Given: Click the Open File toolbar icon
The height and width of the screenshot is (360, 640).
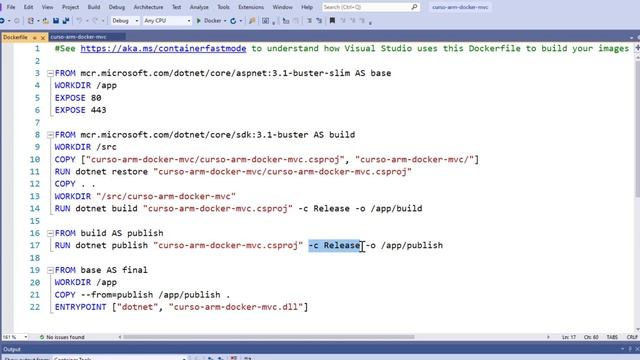Looking at the screenshot, I should tap(45, 21).
